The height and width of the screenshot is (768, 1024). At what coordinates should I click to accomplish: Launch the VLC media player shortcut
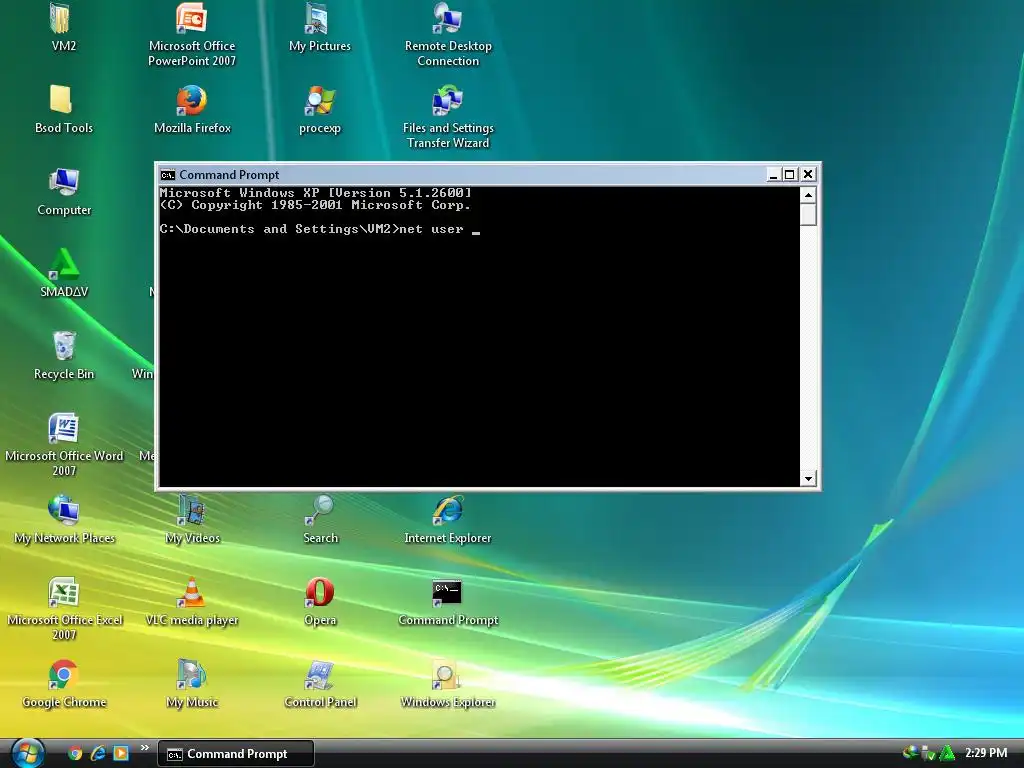(191, 594)
